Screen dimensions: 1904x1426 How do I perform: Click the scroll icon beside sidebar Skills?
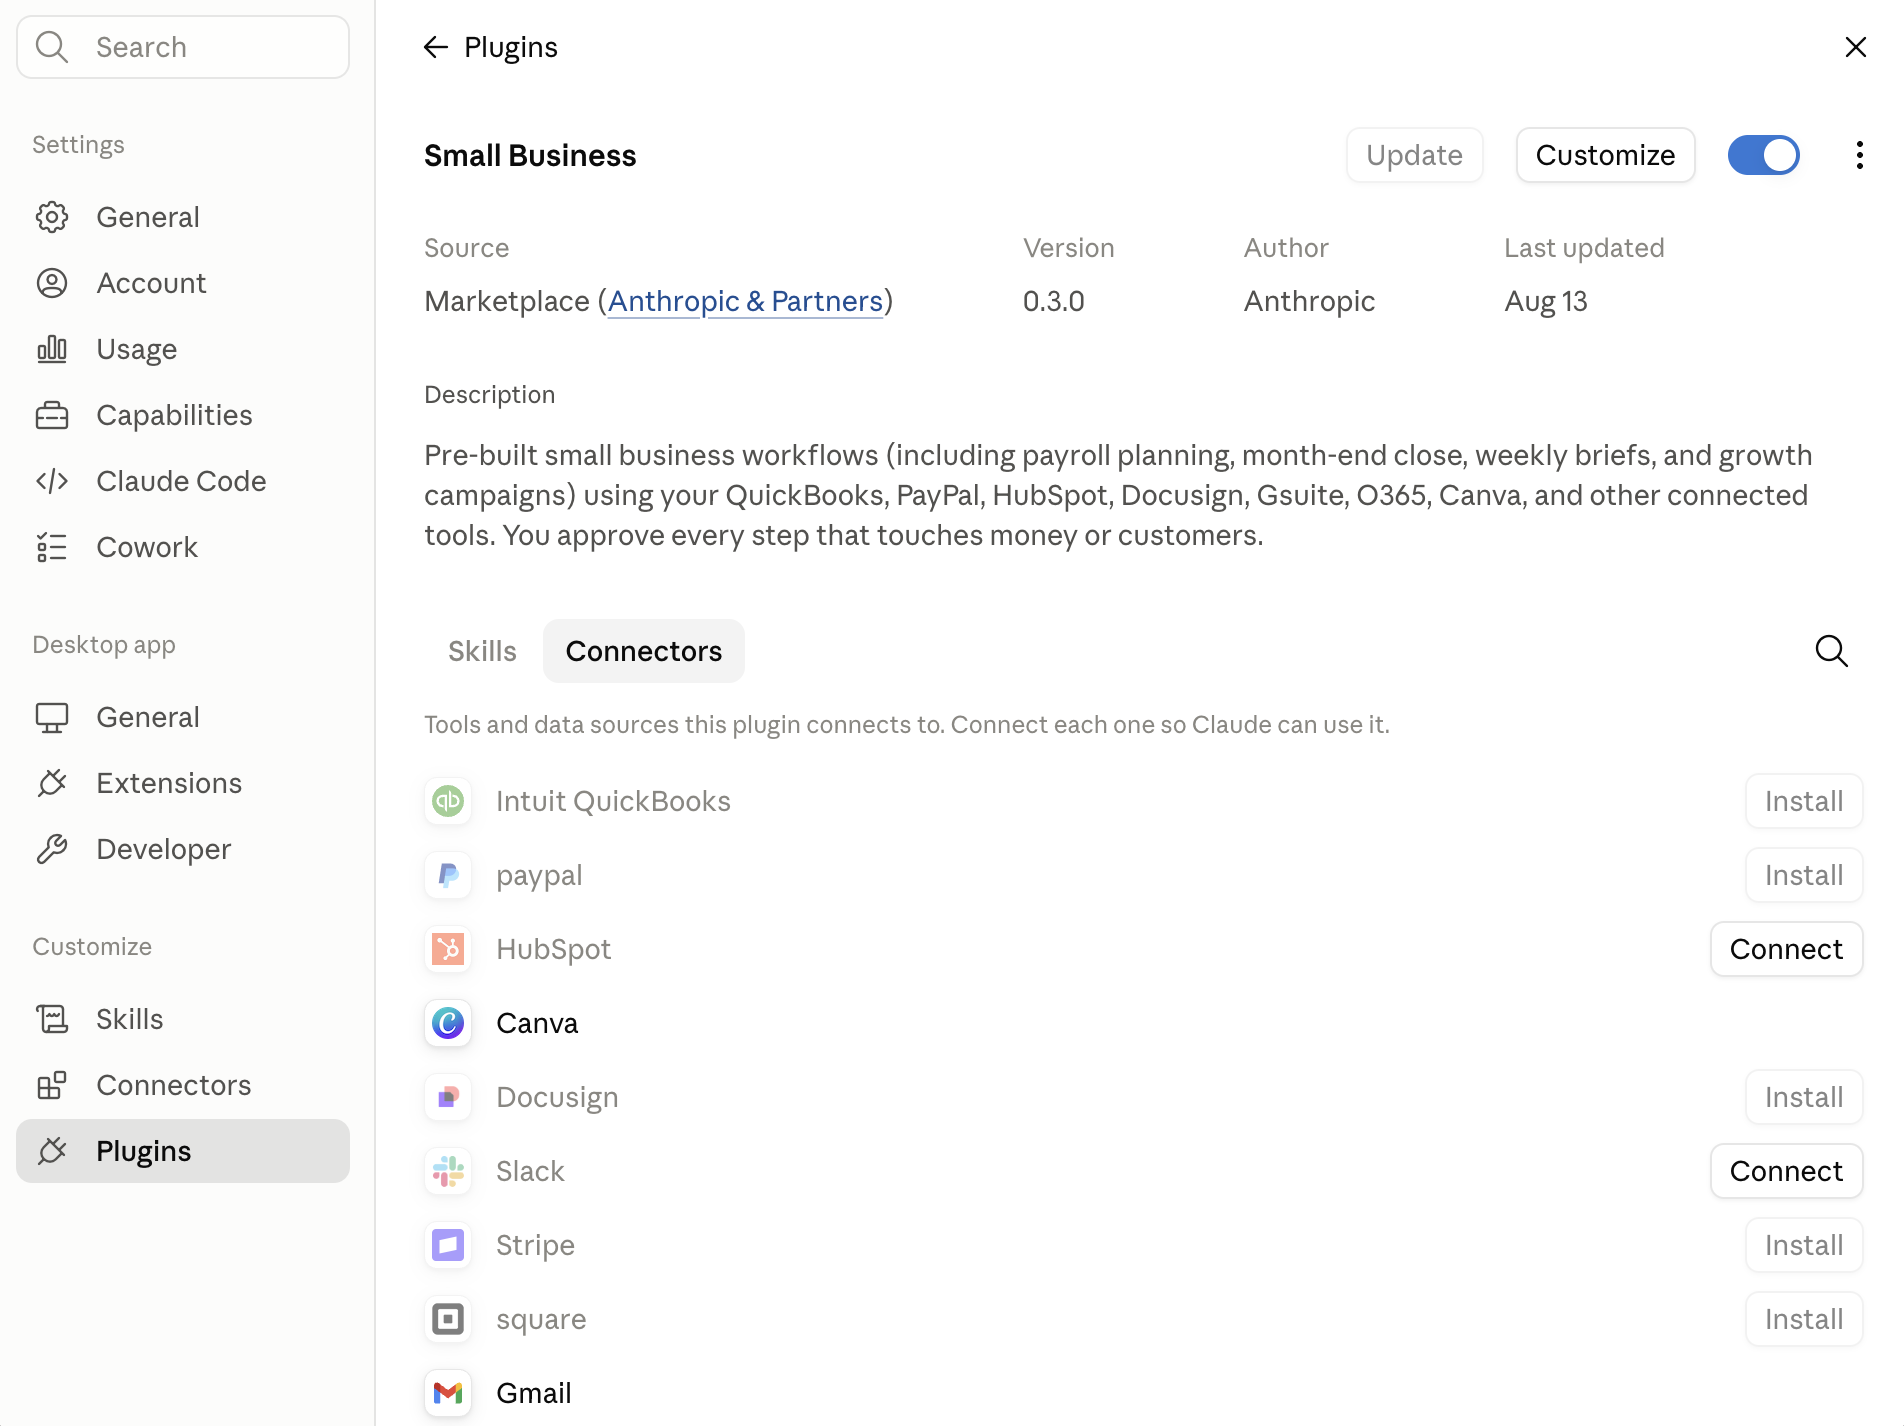52,1019
